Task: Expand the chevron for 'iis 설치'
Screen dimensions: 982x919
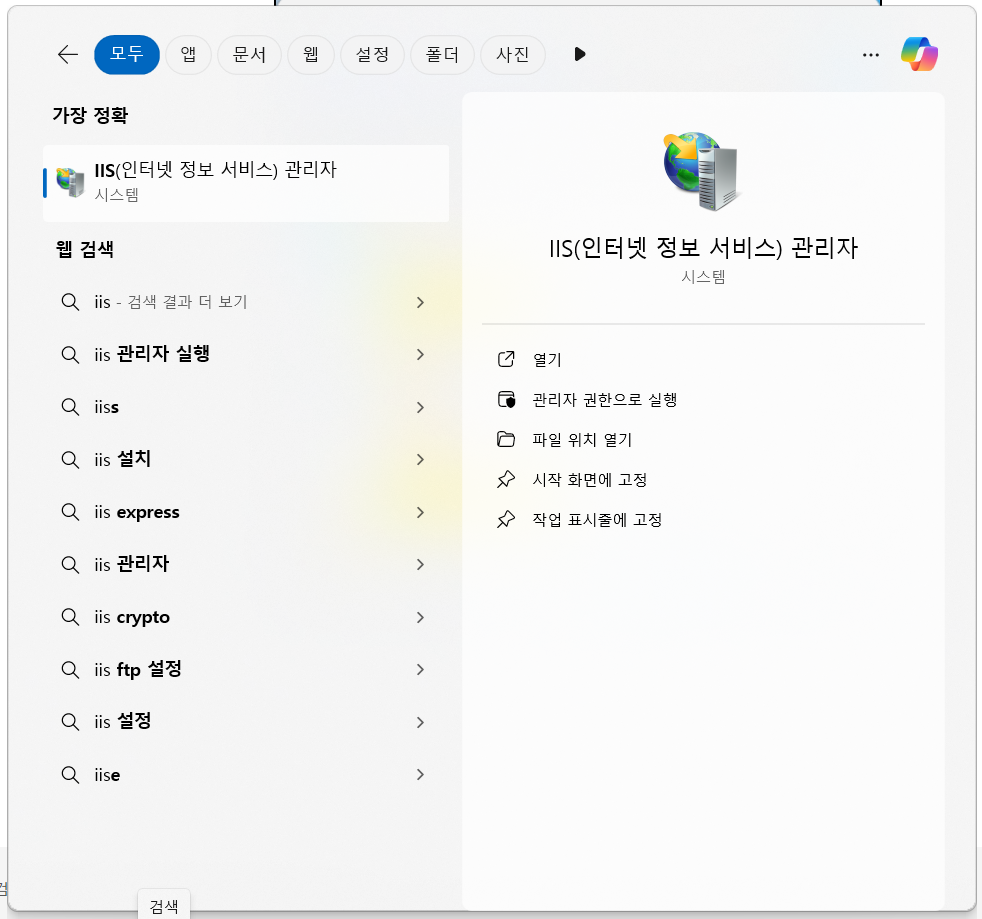Action: point(420,459)
